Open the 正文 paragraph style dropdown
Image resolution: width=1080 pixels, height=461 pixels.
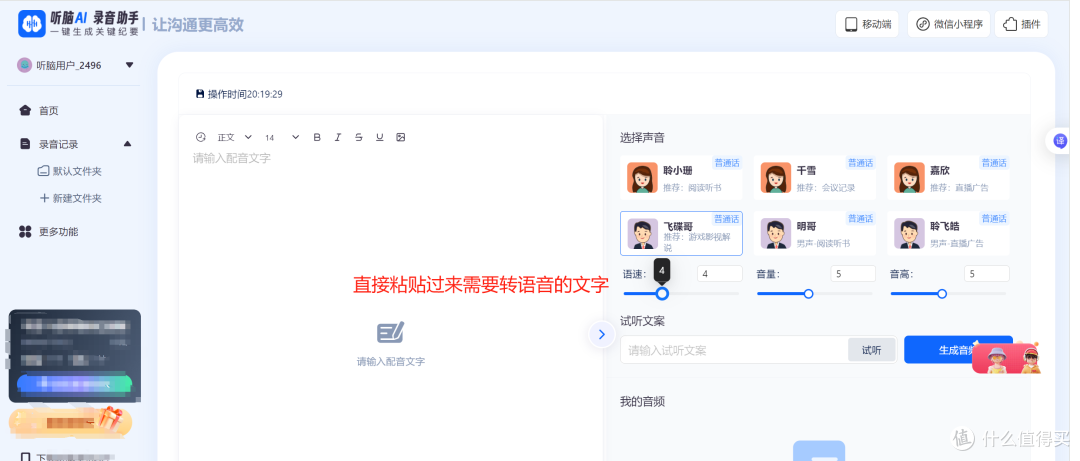(x=235, y=137)
